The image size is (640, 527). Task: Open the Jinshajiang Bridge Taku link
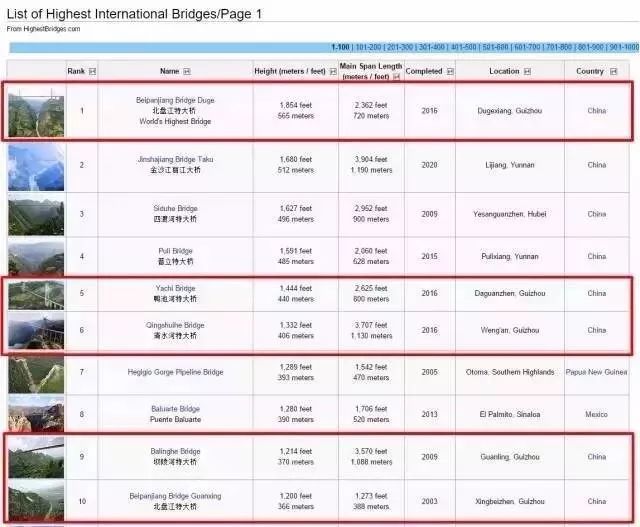point(175,159)
